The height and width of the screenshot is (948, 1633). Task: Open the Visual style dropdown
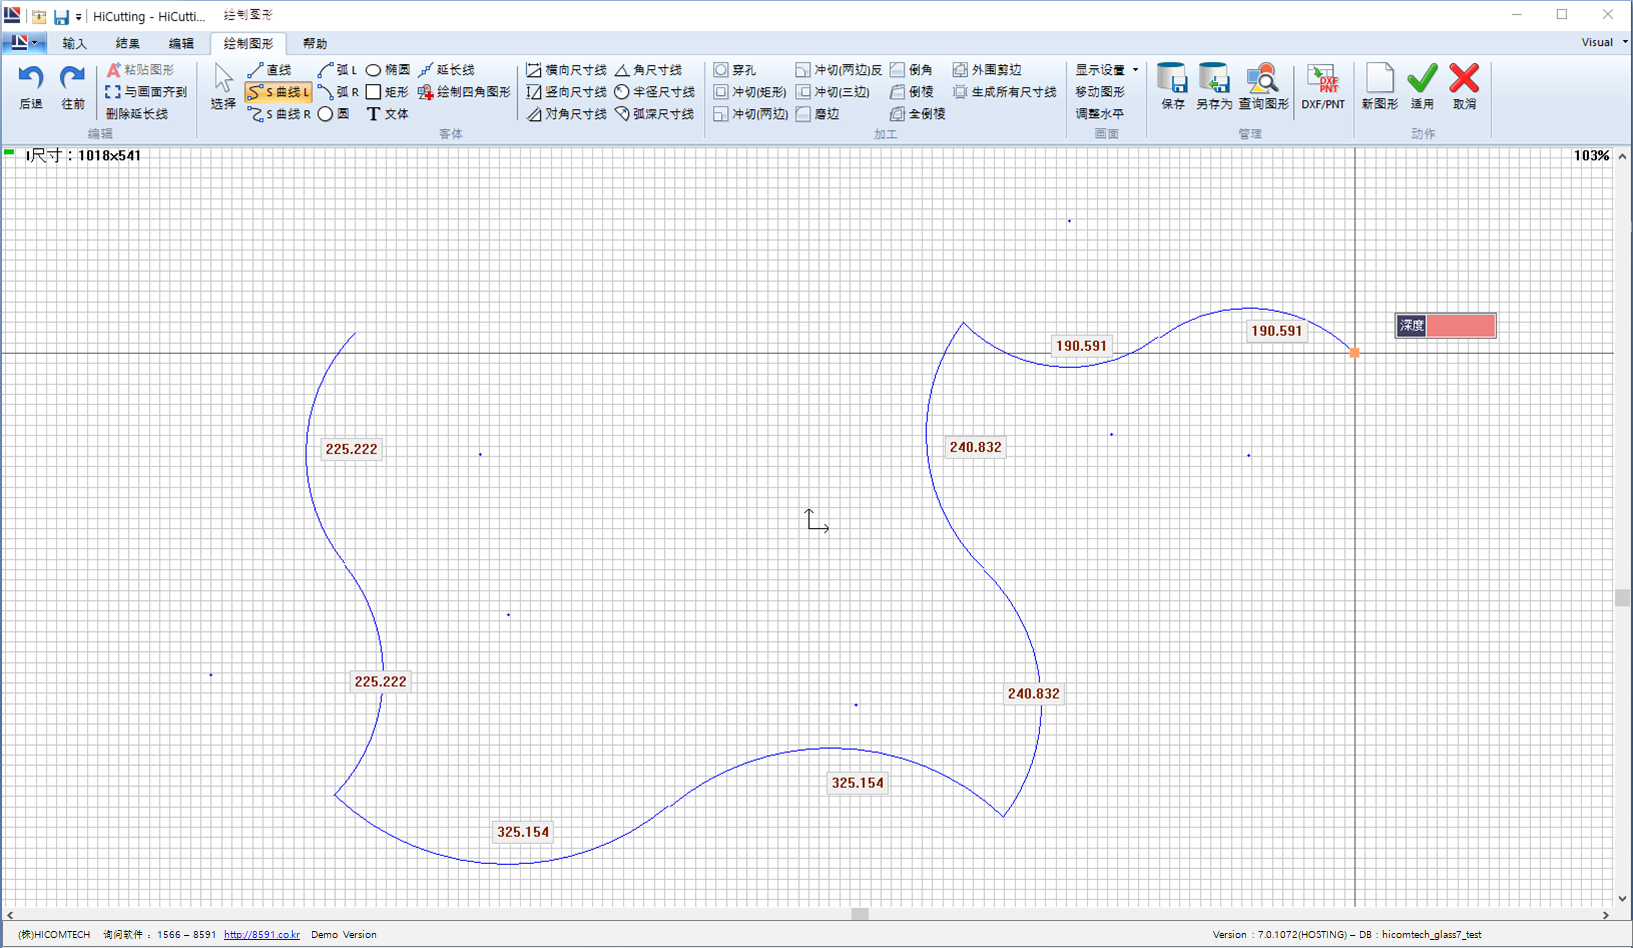click(x=1604, y=42)
